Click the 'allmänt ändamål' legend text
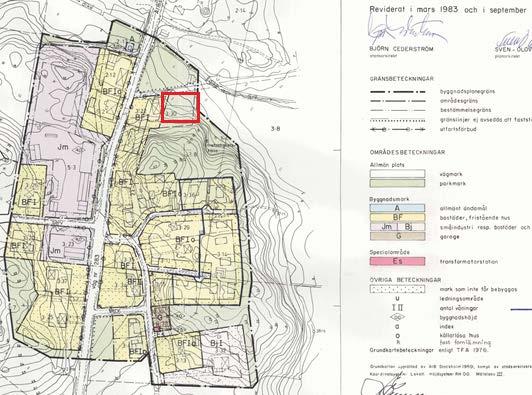Viewport: 532px width, 395px height. (463, 208)
